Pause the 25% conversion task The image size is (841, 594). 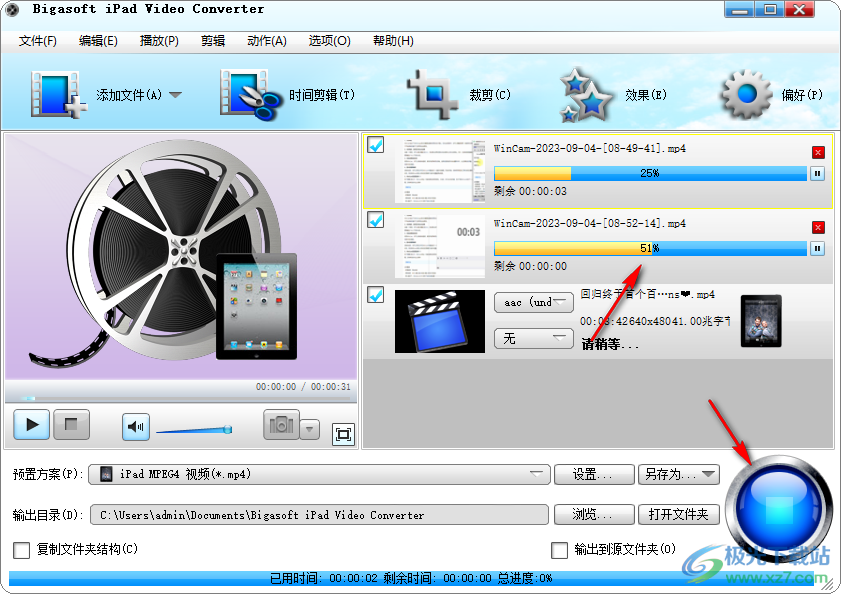tap(817, 173)
